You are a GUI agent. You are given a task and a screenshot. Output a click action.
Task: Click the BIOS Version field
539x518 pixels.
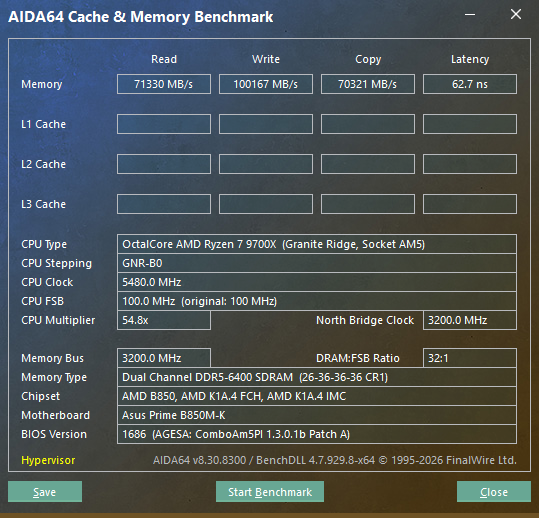tap(317, 434)
